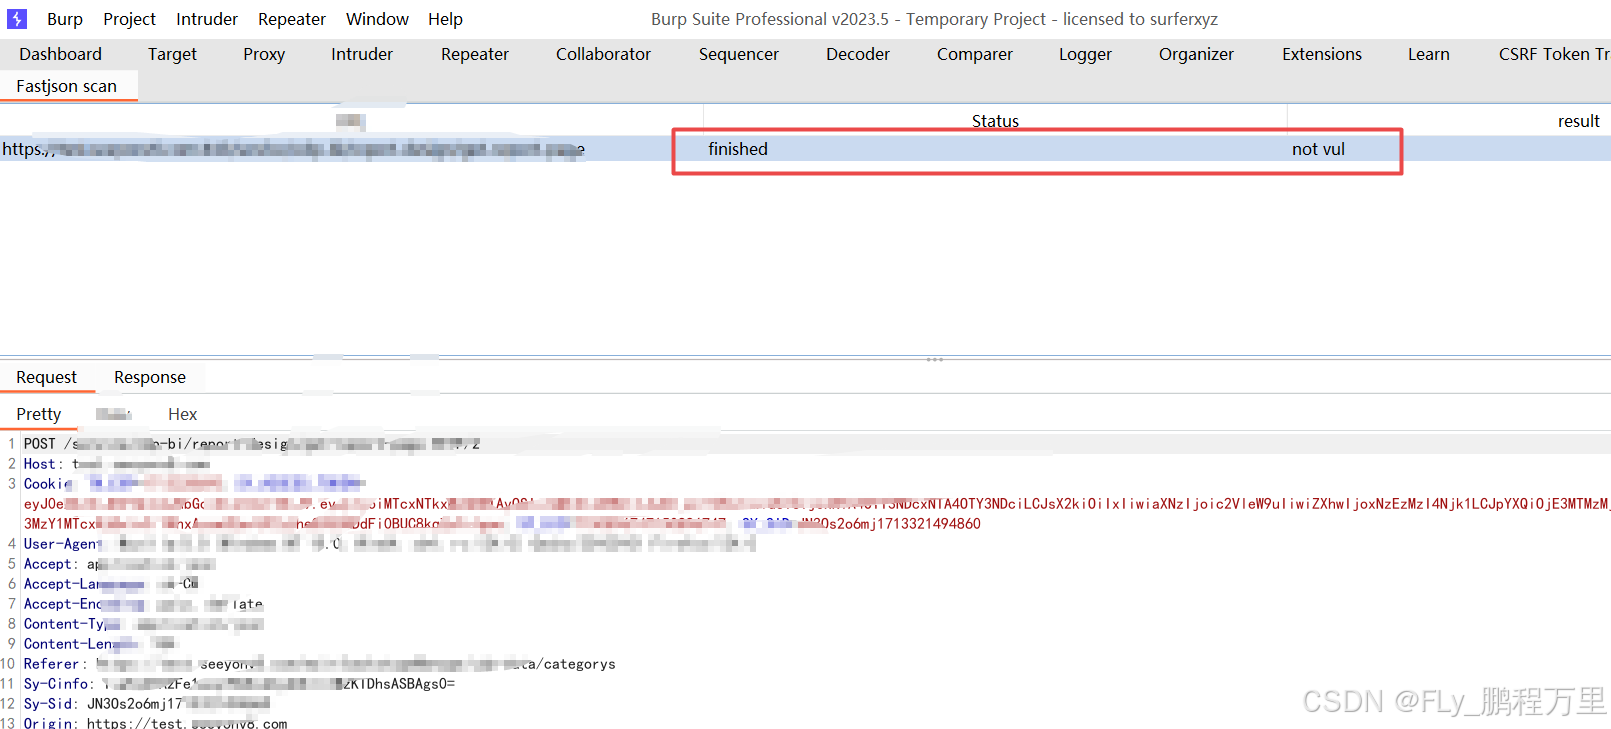The image size is (1611, 729).
Task: Click the pane splitter grip dots
Action: 935,359
